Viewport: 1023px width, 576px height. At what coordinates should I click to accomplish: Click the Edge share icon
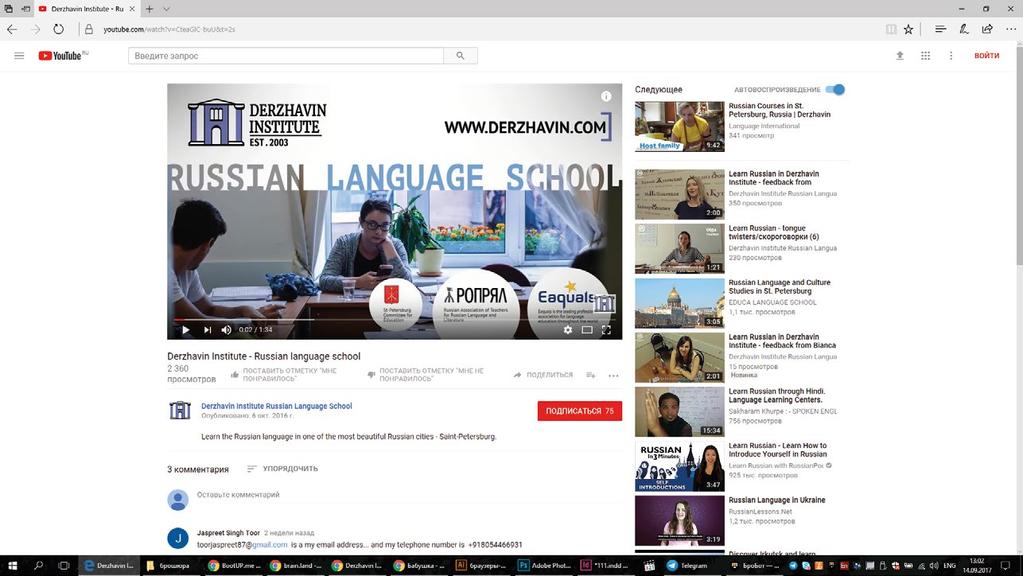[x=987, y=29]
